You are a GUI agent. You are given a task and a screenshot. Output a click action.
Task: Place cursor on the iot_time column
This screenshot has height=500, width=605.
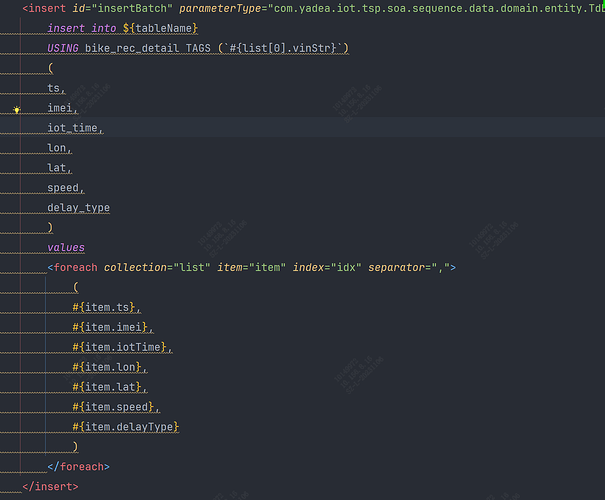pyautogui.click(x=74, y=128)
